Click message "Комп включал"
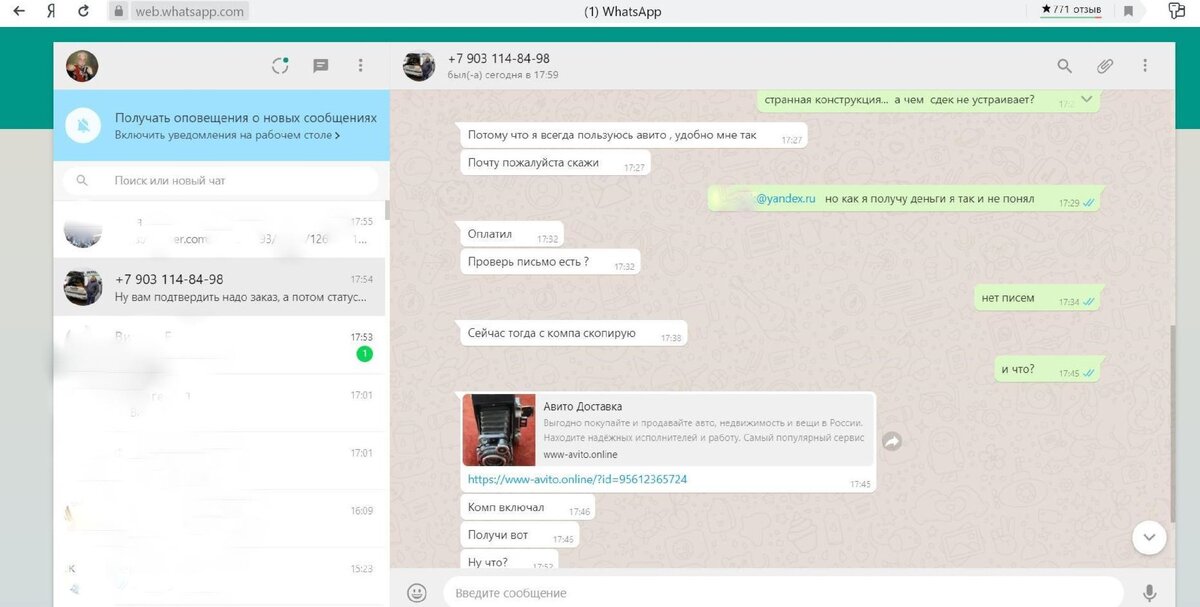 526,508
